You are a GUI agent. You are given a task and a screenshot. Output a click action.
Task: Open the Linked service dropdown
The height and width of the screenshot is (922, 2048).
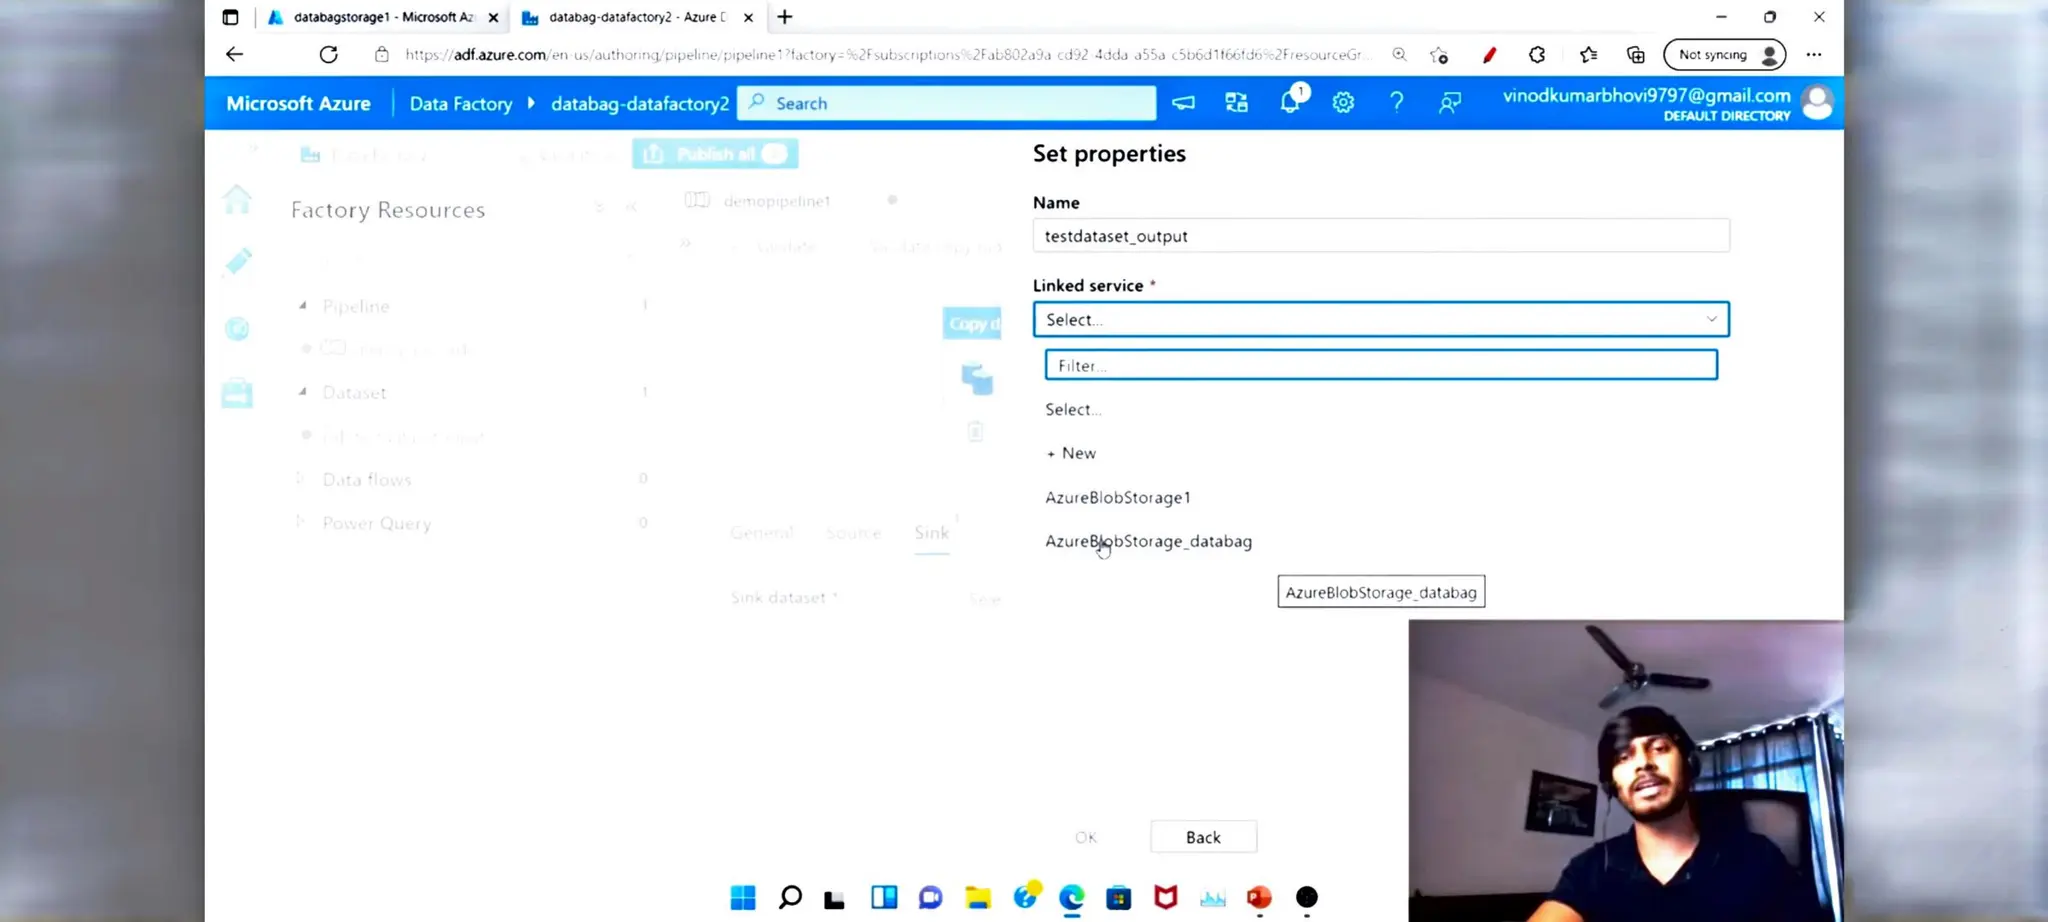coord(1381,319)
